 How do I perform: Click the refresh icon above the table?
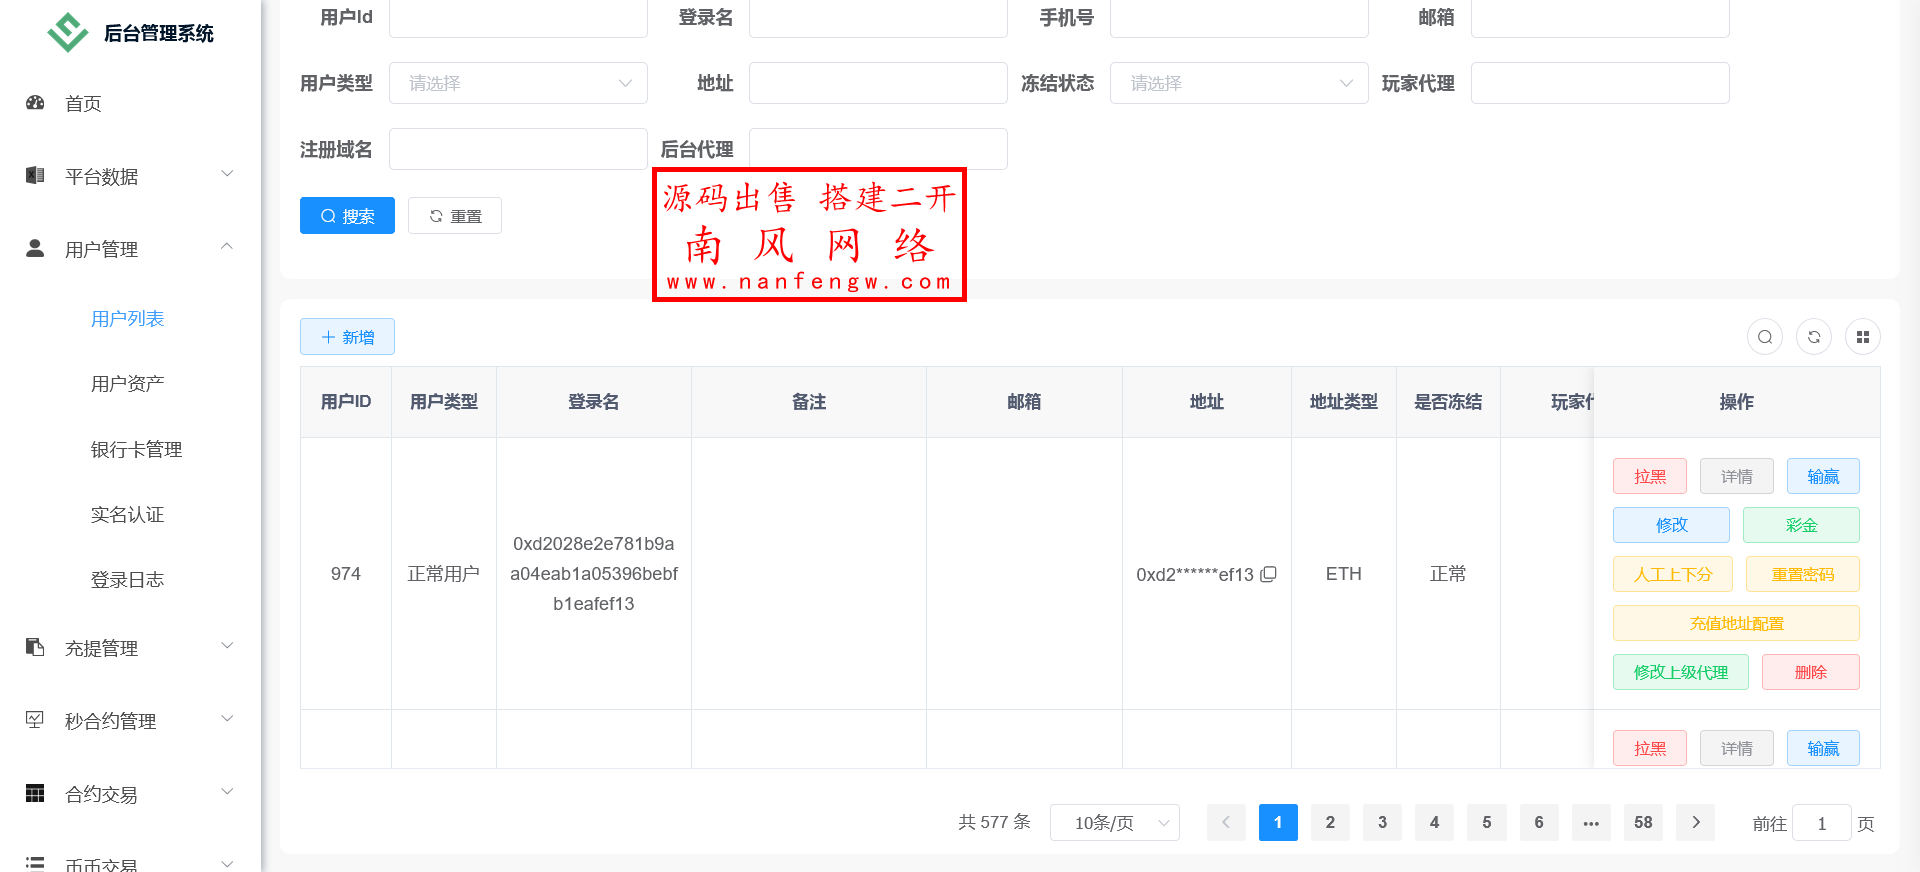(x=1814, y=337)
